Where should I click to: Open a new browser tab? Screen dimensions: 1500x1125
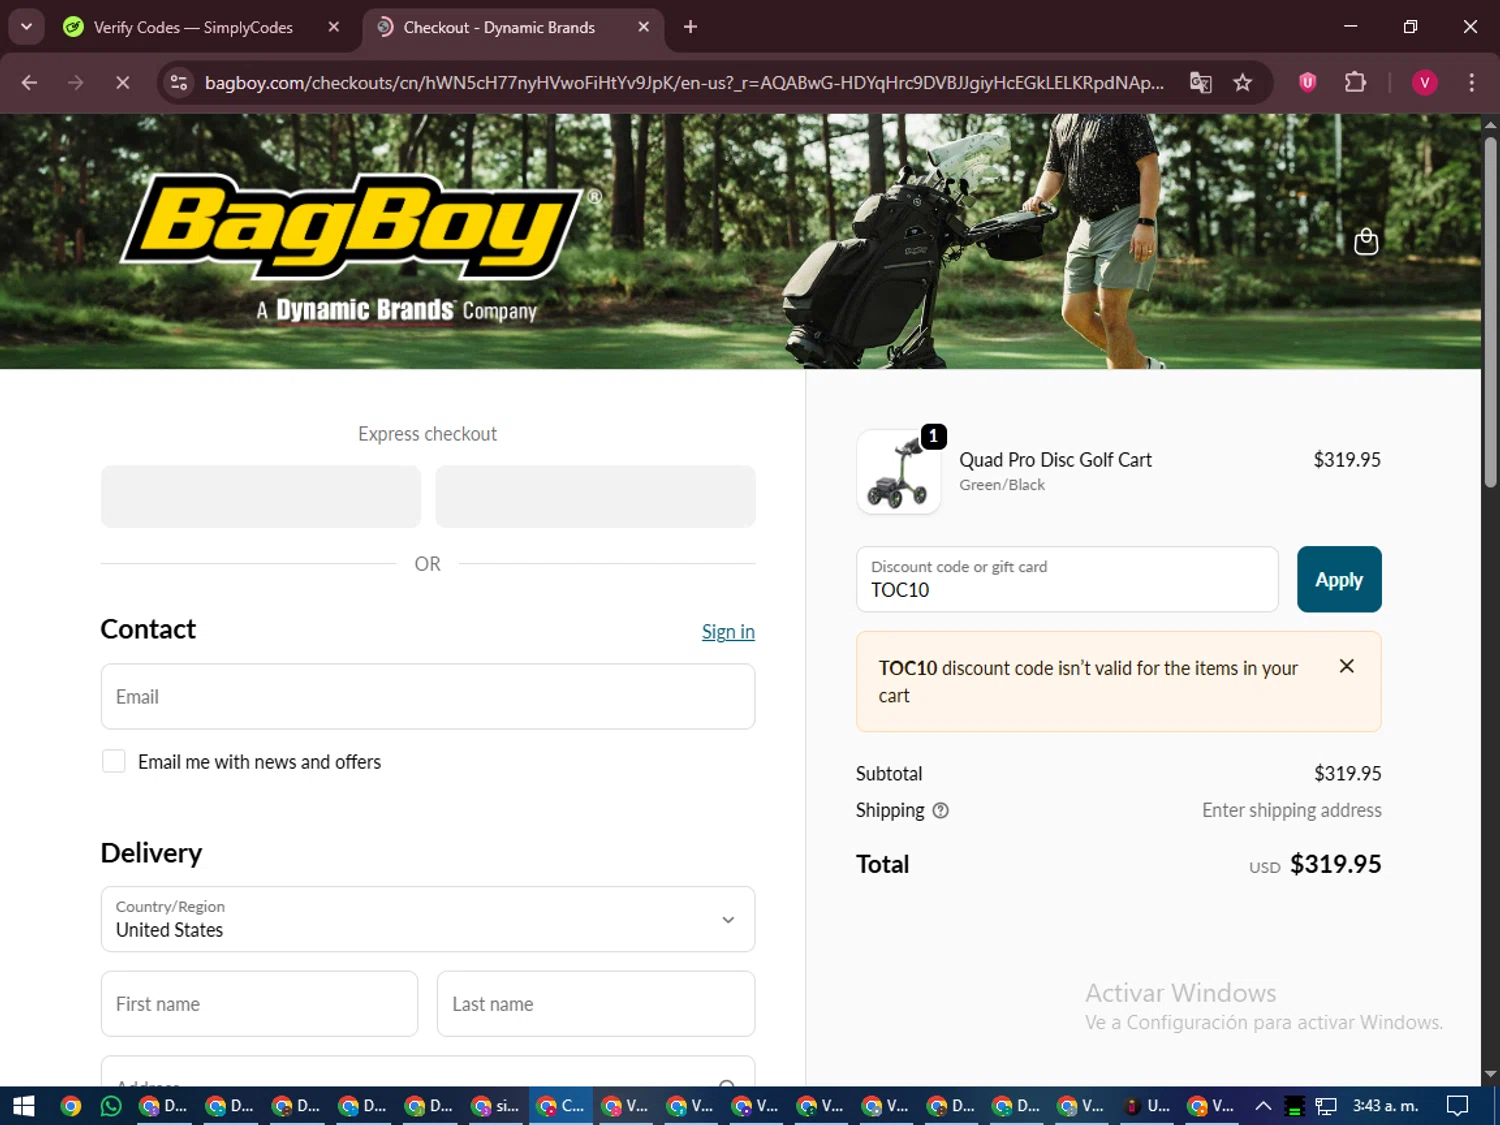click(690, 27)
